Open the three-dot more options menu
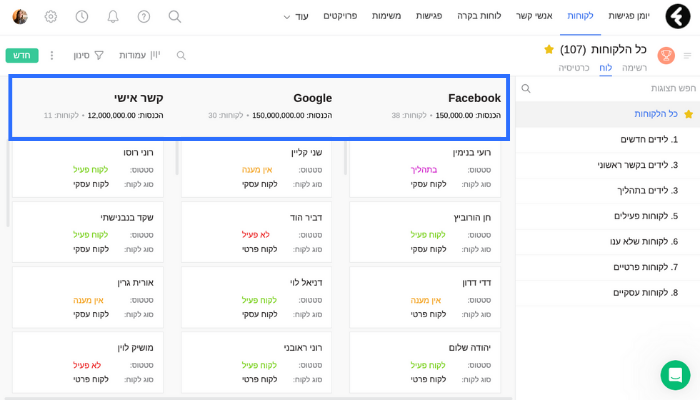This screenshot has height=400, width=700. pyautogui.click(x=52, y=55)
